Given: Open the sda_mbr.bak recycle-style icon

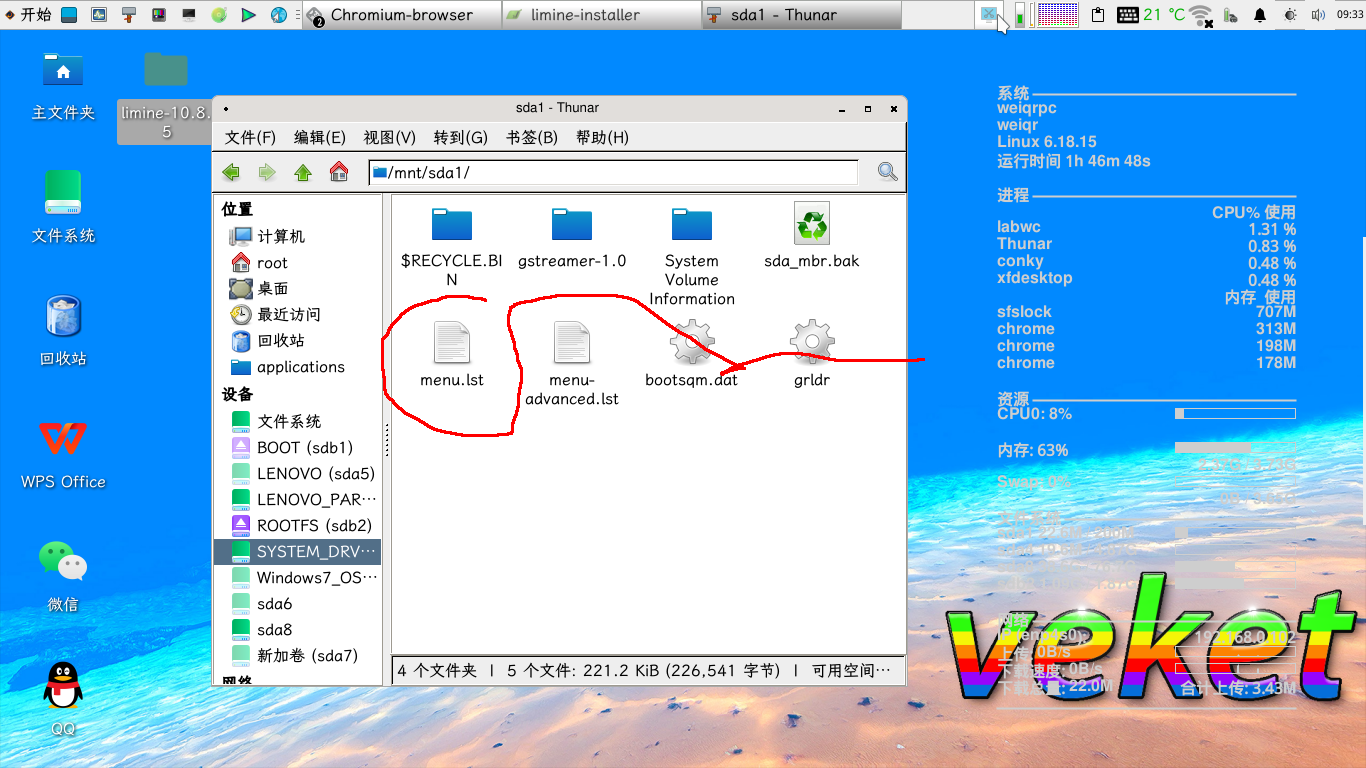Looking at the screenshot, I should [x=811, y=222].
